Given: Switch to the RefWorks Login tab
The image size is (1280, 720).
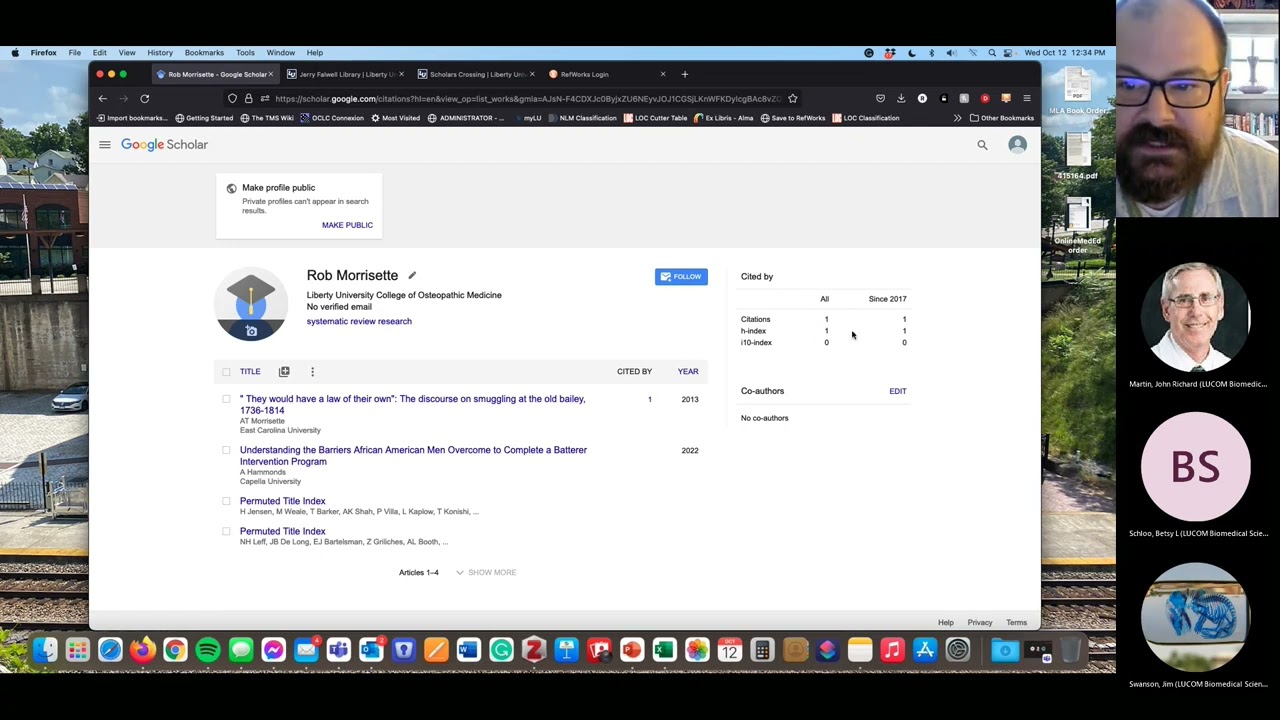Looking at the screenshot, I should tap(606, 74).
